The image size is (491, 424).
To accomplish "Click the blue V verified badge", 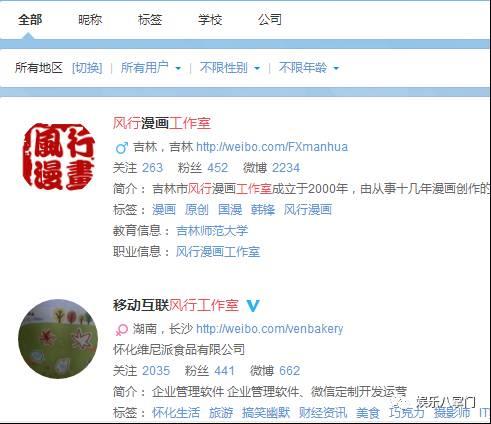I will [253, 305].
